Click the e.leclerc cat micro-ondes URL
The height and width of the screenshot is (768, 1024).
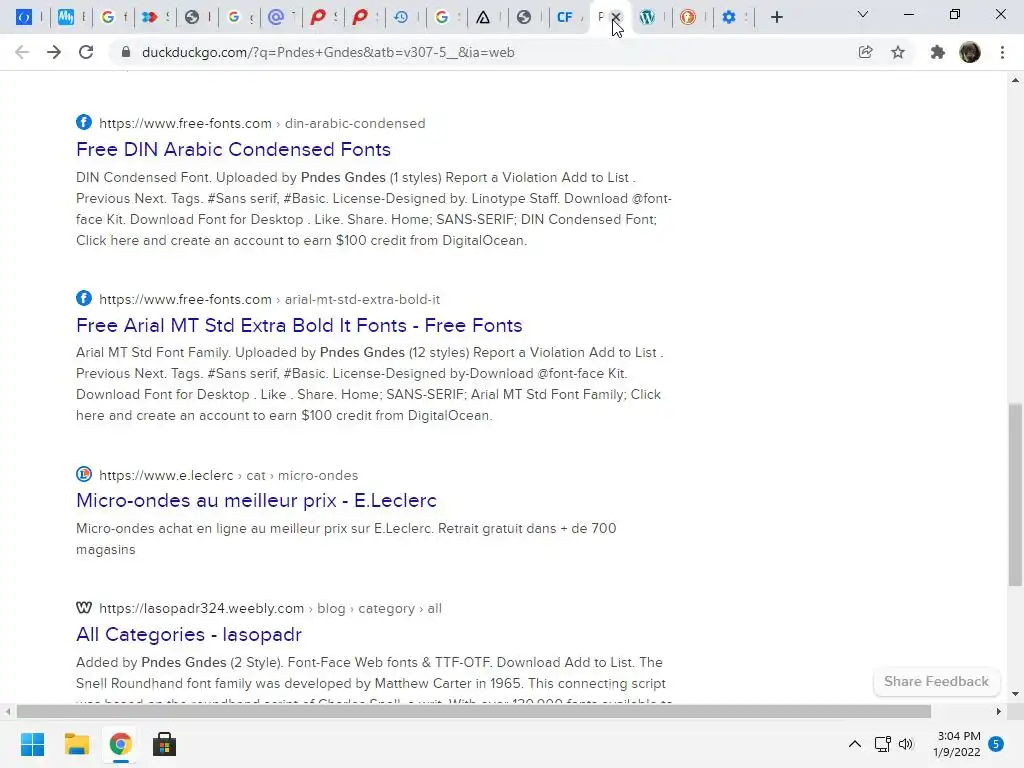pos(229,475)
